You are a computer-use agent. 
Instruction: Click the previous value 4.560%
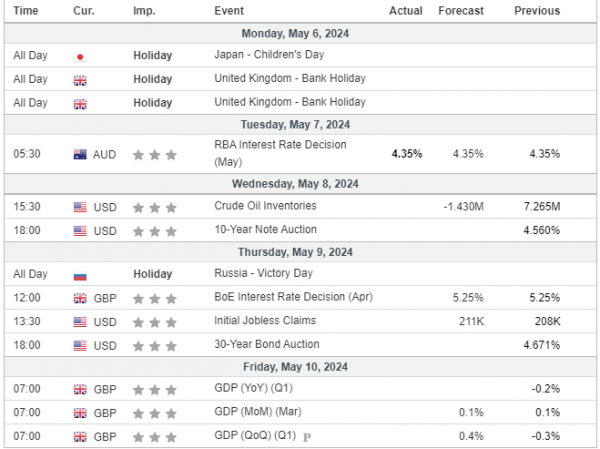tap(542, 231)
